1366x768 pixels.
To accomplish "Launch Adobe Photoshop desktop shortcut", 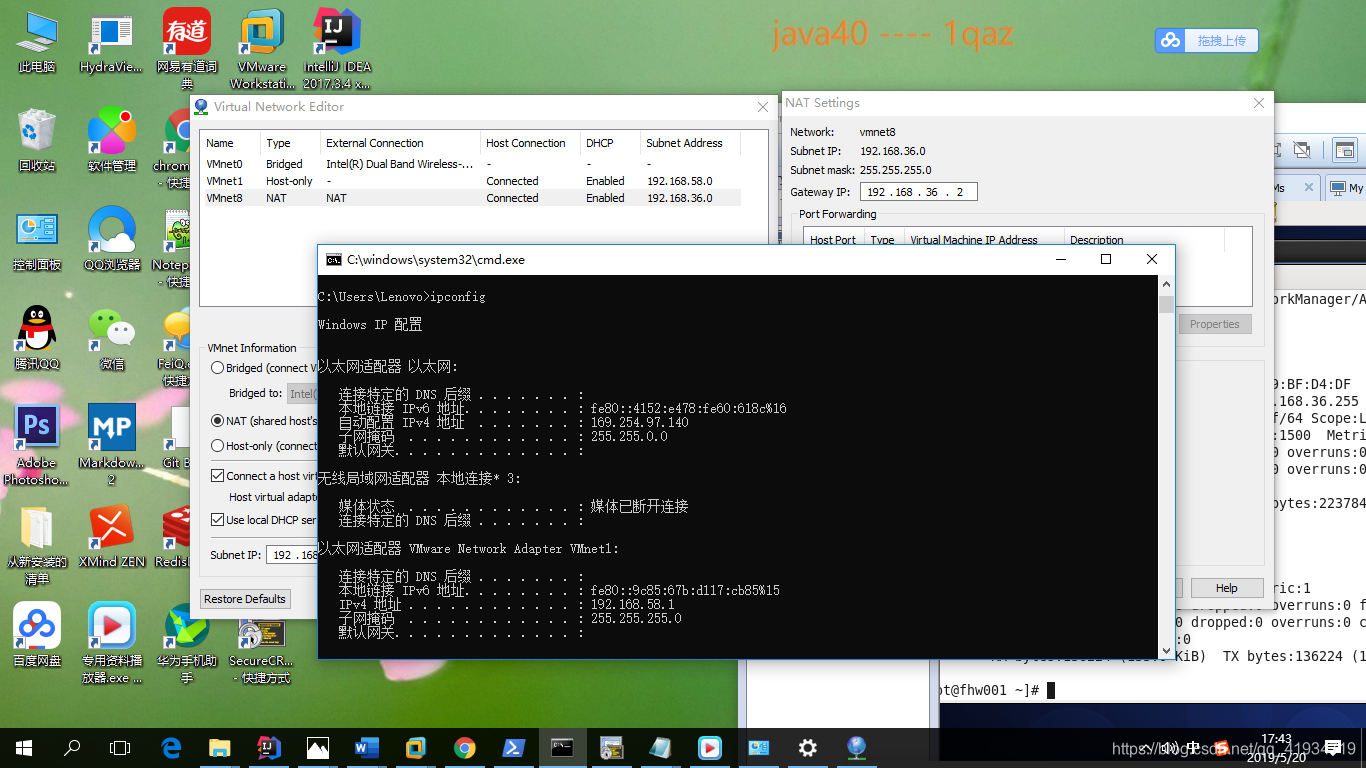I will [37, 445].
